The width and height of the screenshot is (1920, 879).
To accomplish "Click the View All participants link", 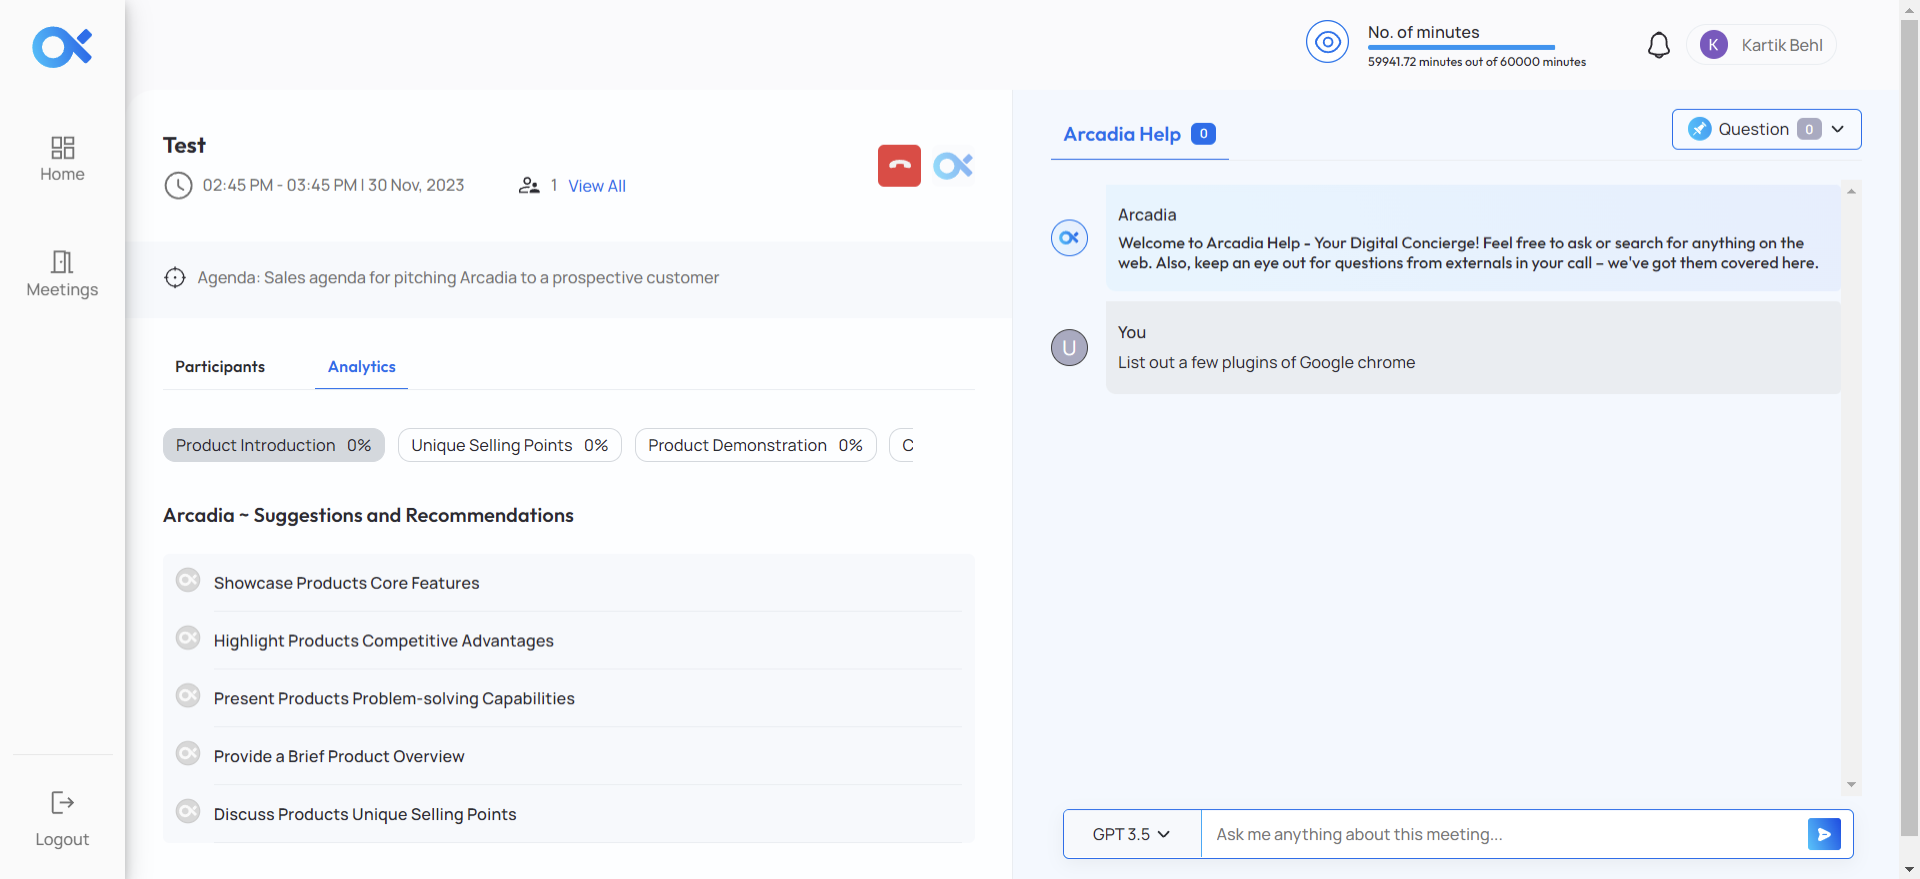I will (597, 186).
